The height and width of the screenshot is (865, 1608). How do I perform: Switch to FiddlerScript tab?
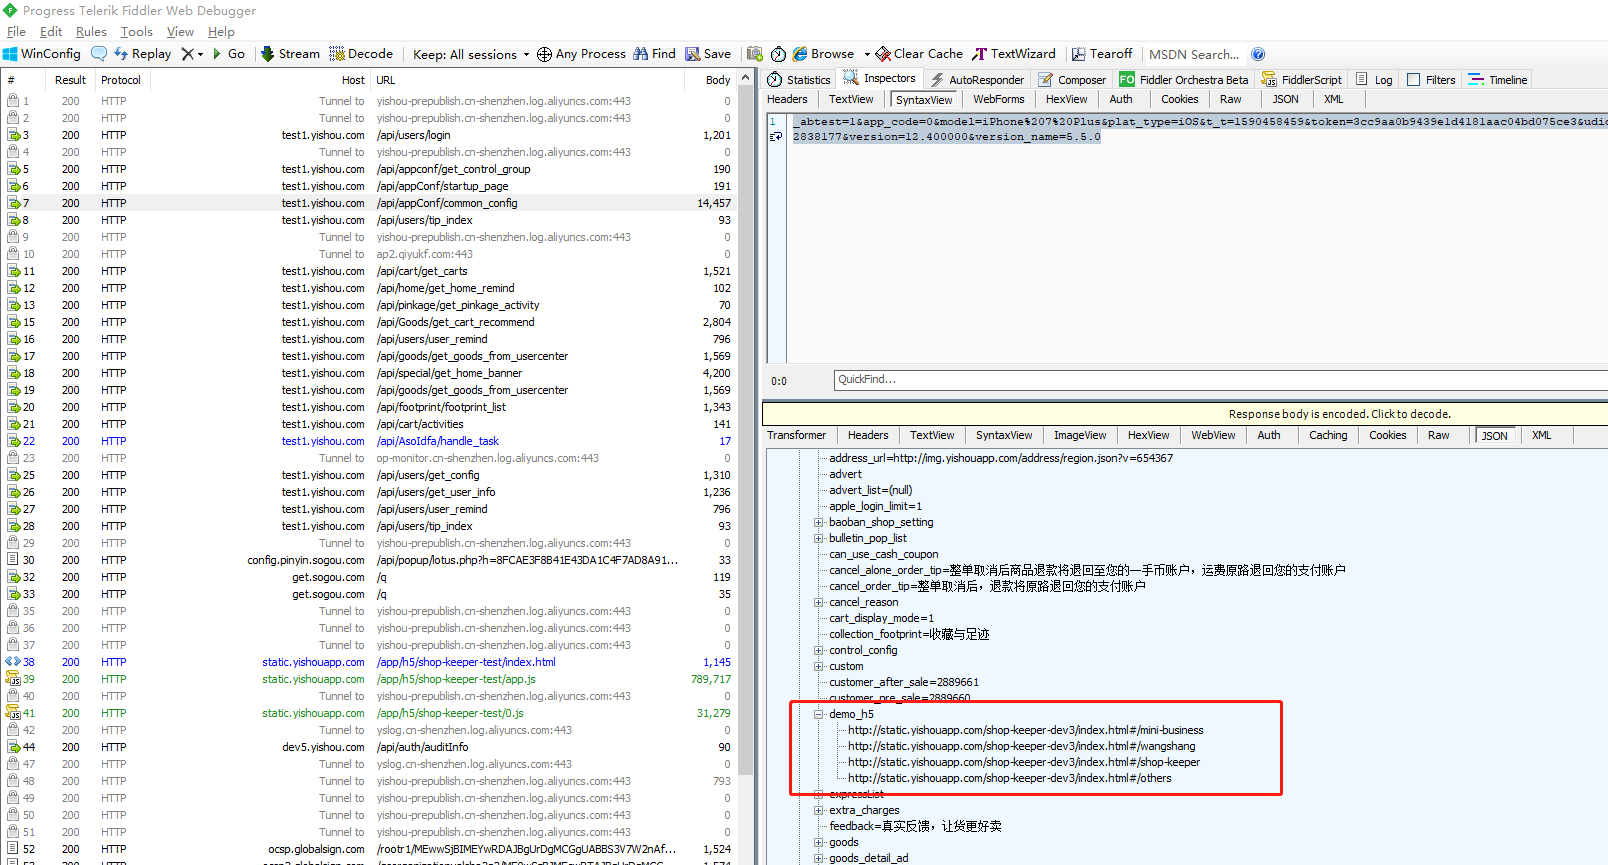[1302, 80]
